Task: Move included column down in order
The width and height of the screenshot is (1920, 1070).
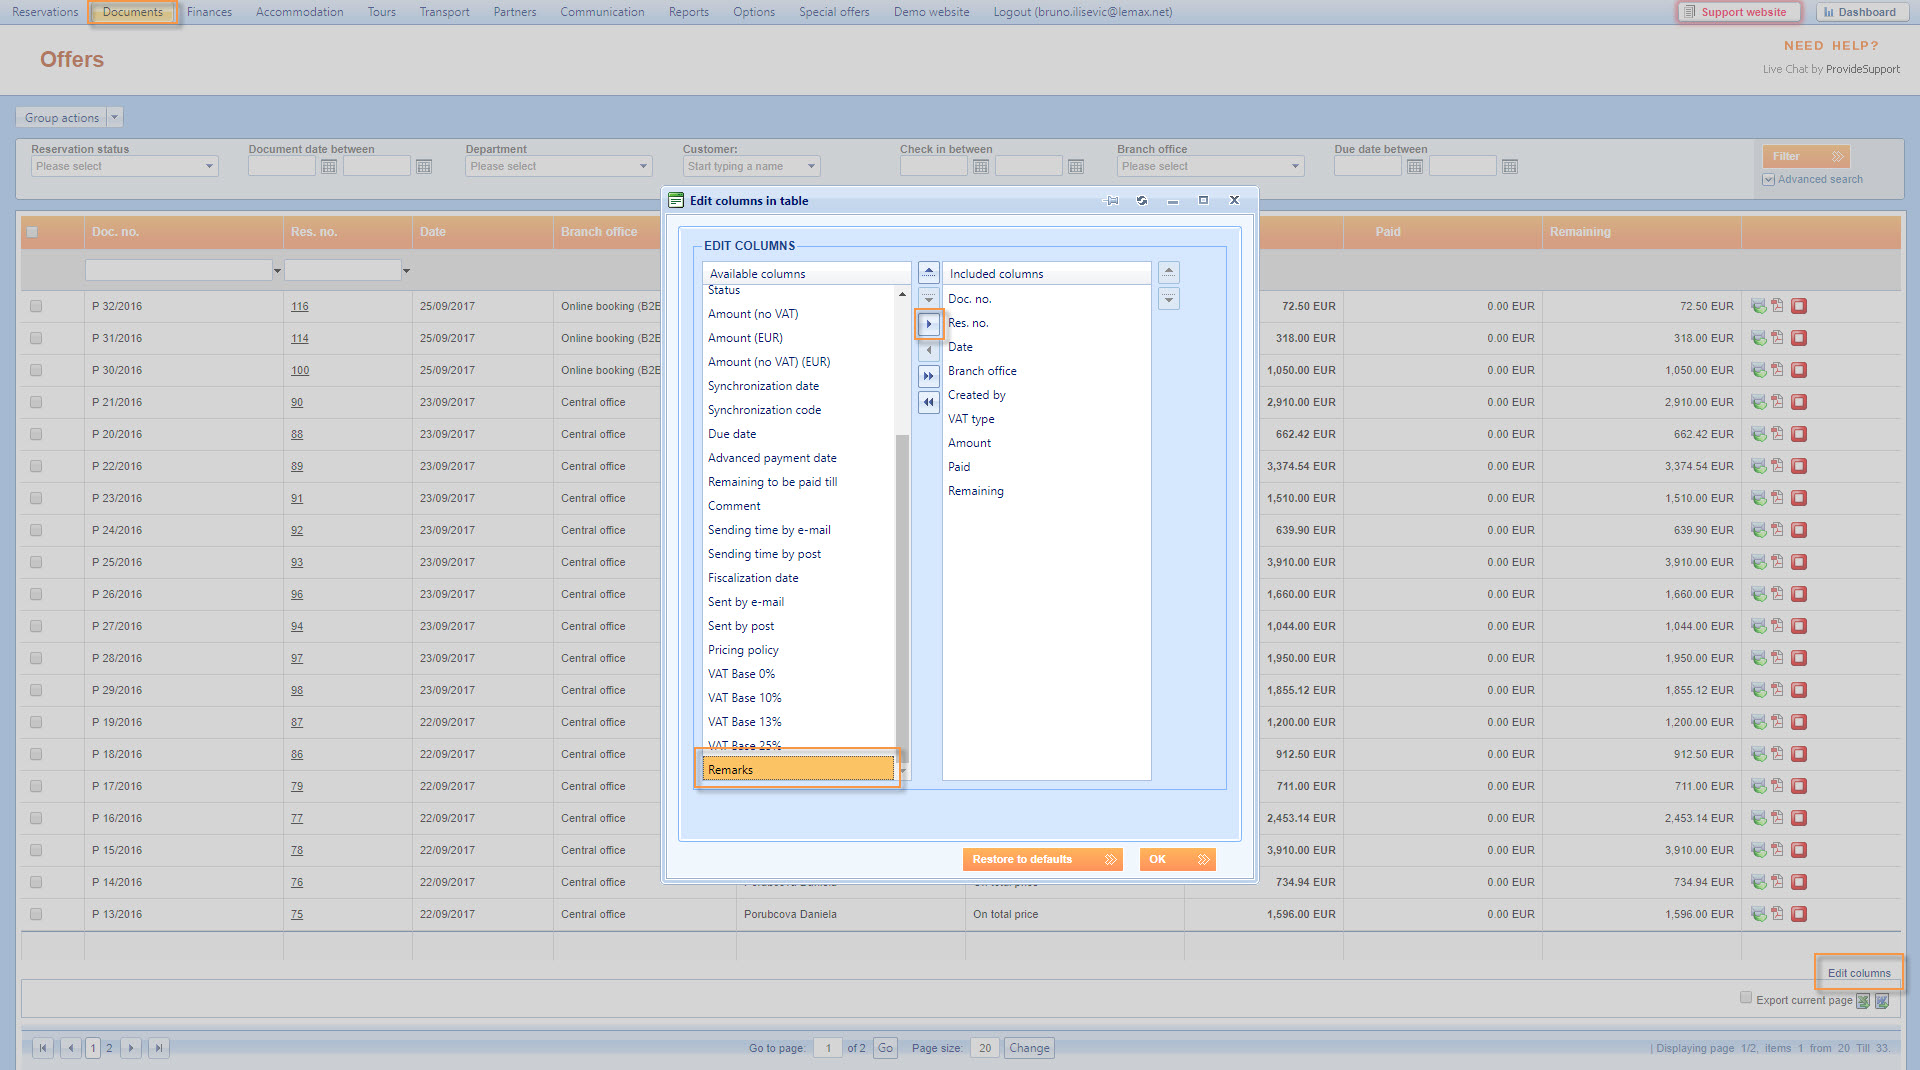Action: pos(1169,298)
